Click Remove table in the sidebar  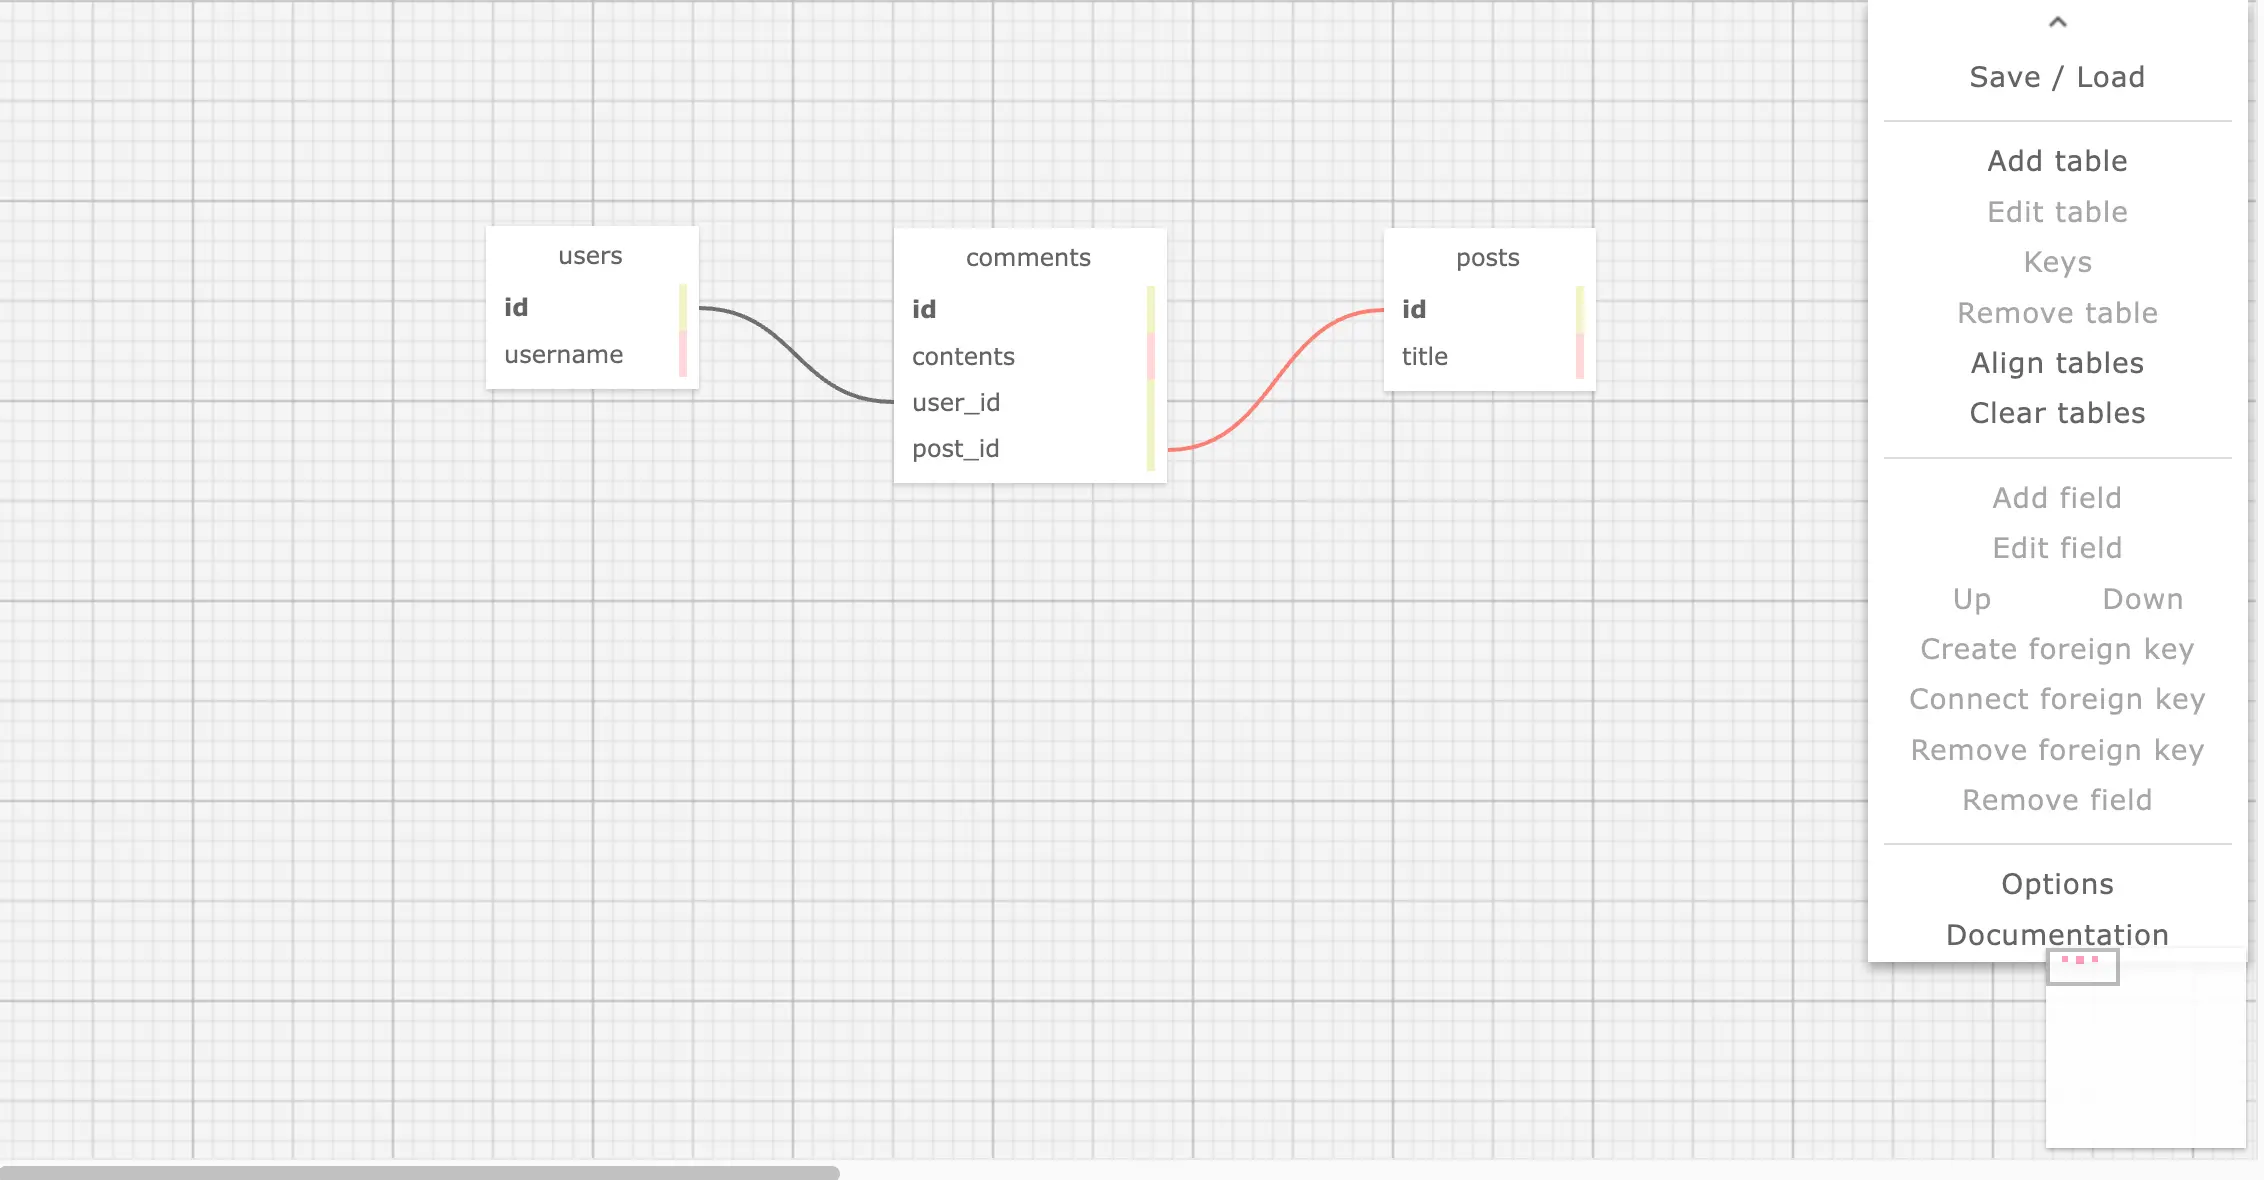[x=2057, y=313]
